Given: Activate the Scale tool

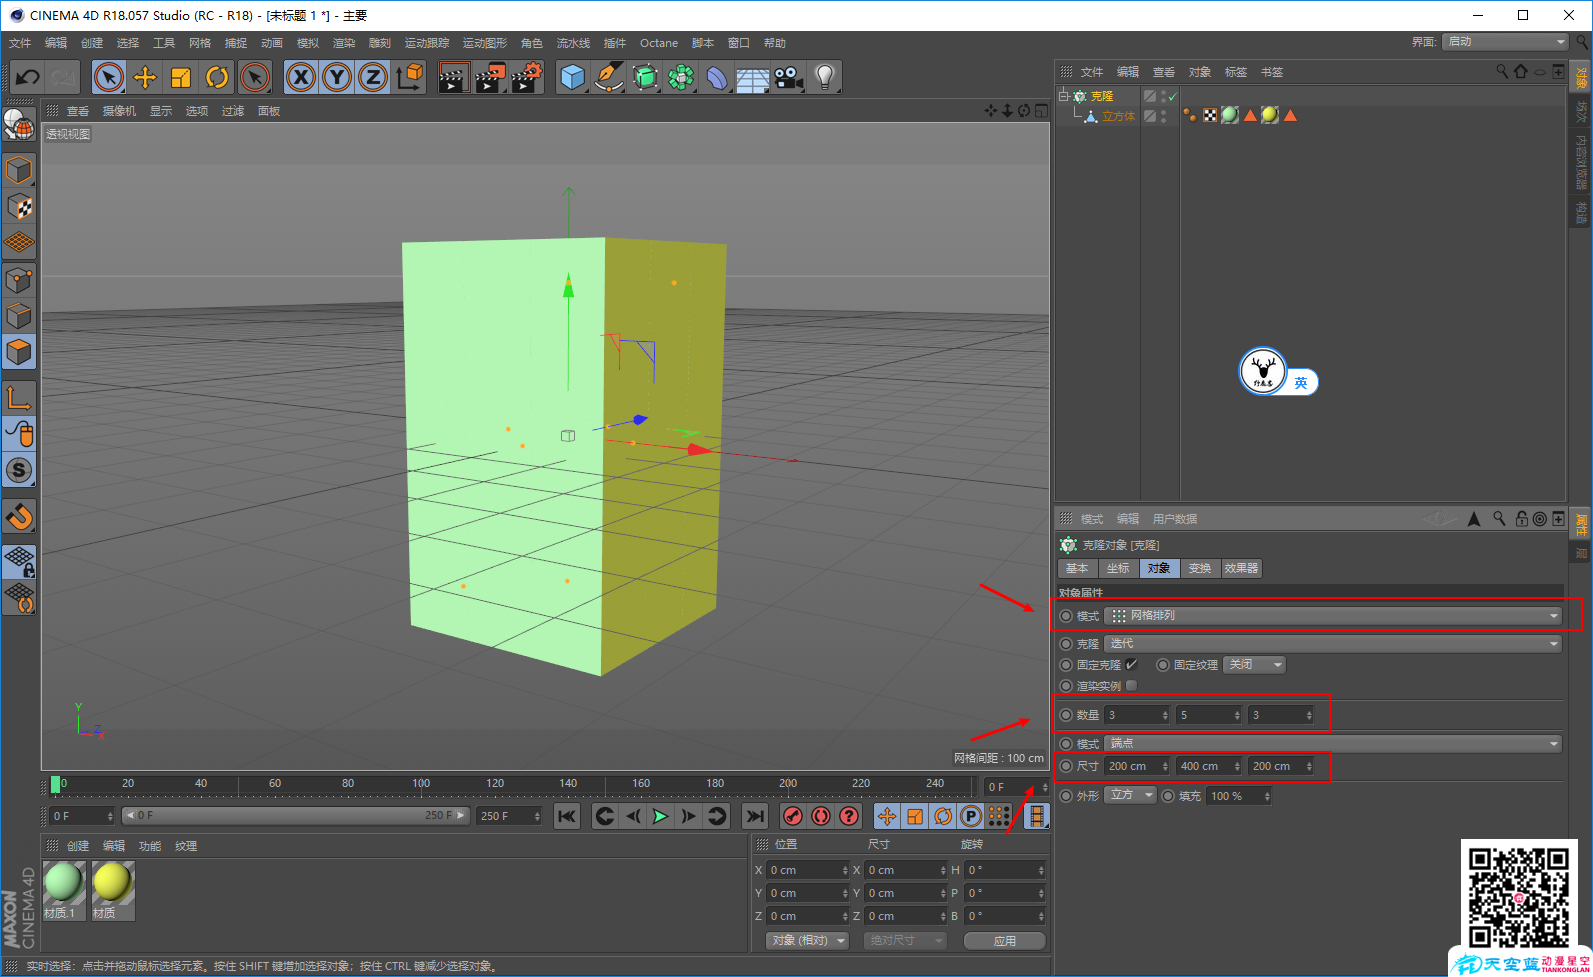Looking at the screenshot, I should tap(181, 77).
